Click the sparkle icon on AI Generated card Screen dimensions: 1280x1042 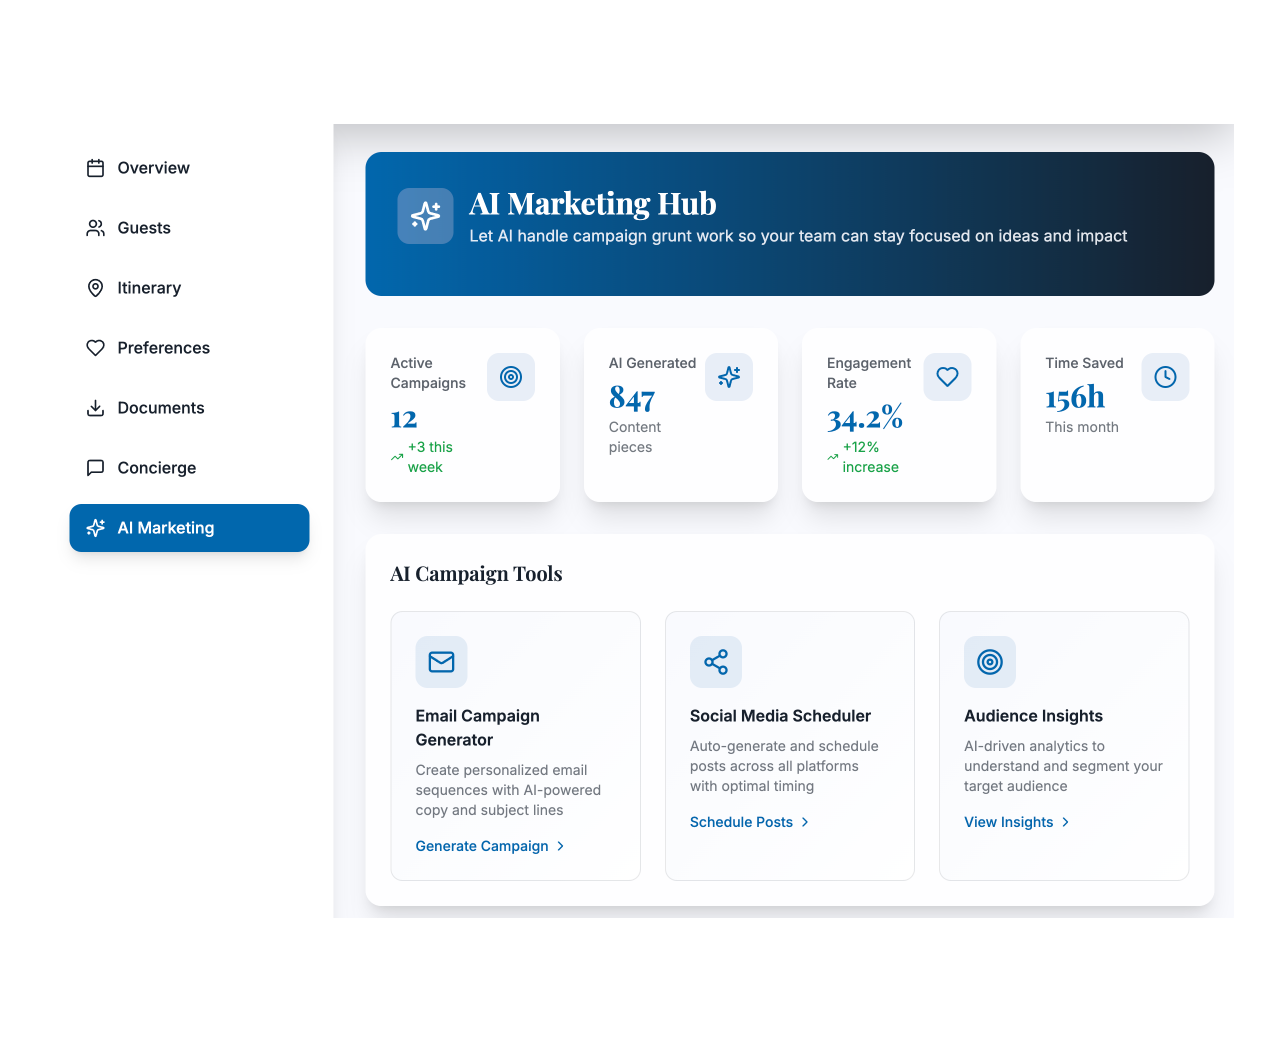[x=729, y=377]
